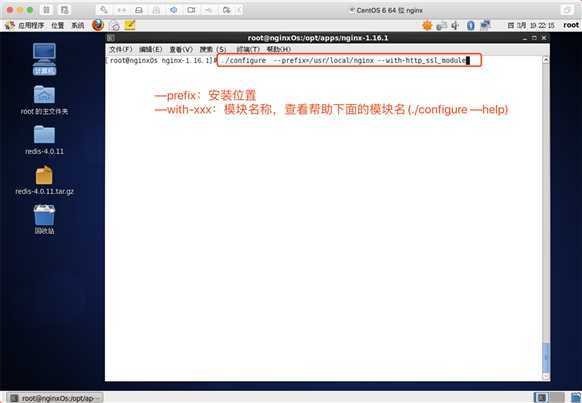Click the mail launcher icon beside Firefox
This screenshot has height=403, width=582.
115,26
